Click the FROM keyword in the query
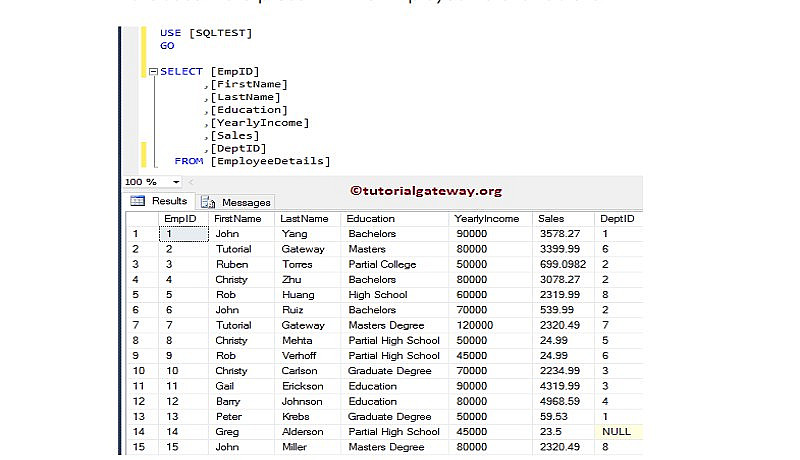The height and width of the screenshot is (460, 800). click(189, 161)
